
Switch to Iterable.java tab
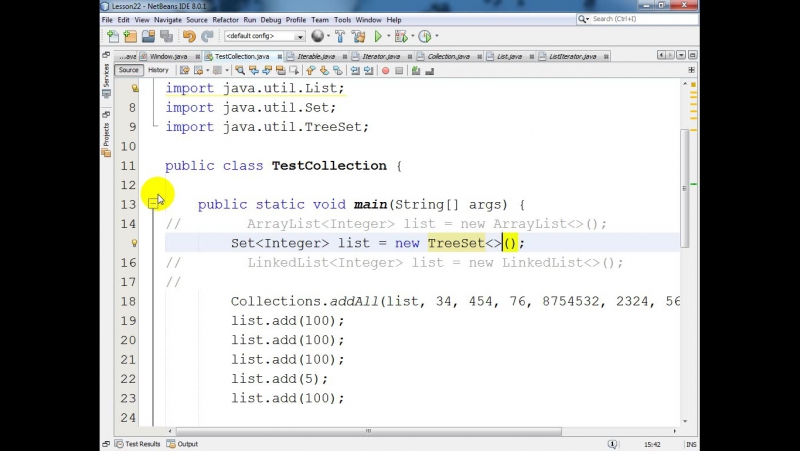click(x=316, y=56)
